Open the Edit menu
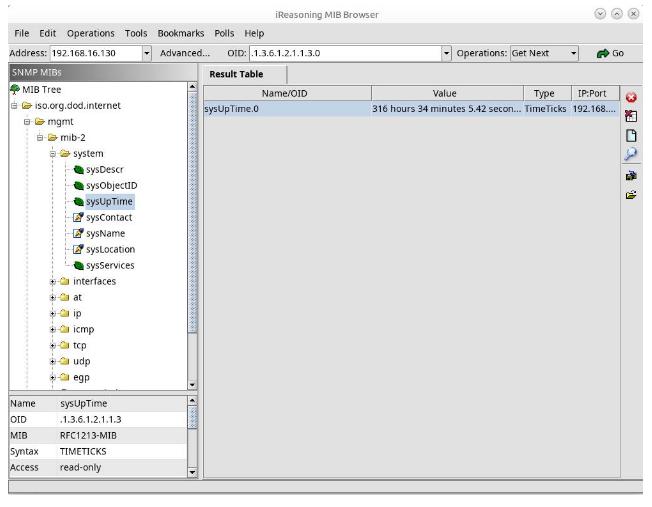 (47, 33)
